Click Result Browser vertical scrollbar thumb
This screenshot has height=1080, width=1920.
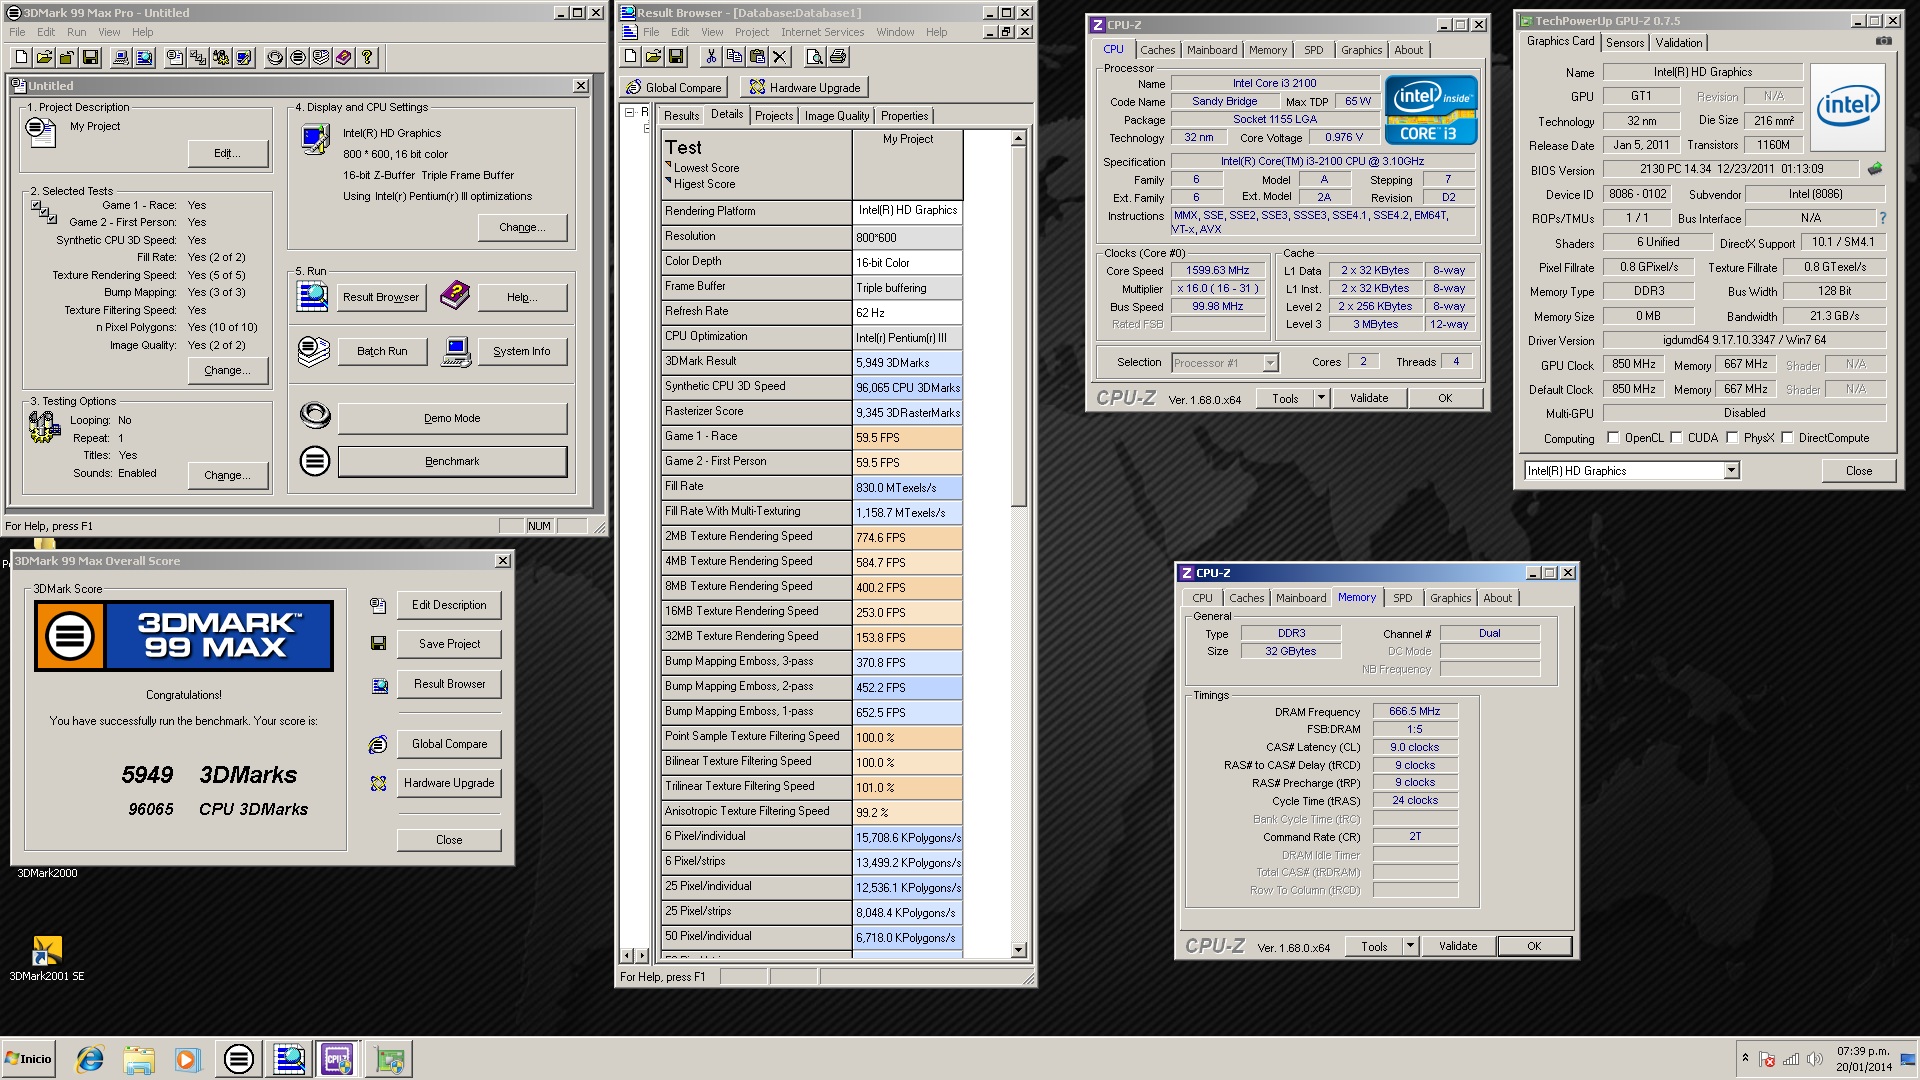pos(1018,327)
